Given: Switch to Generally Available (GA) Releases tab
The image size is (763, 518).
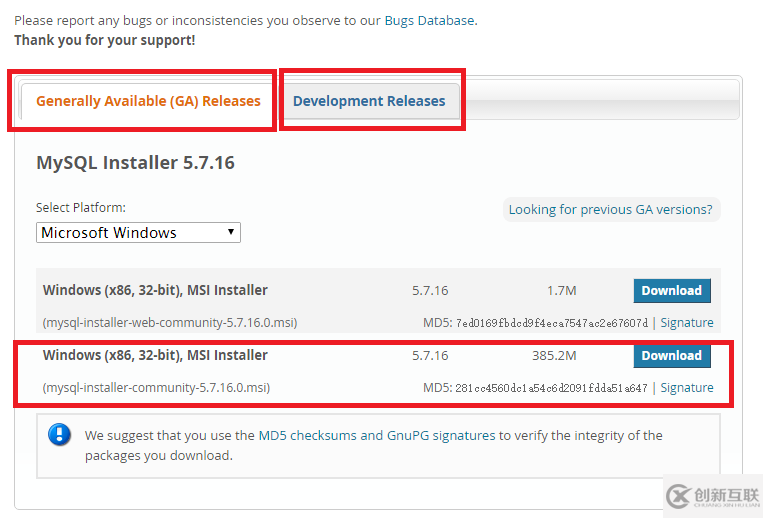Looking at the screenshot, I should pos(148,101).
